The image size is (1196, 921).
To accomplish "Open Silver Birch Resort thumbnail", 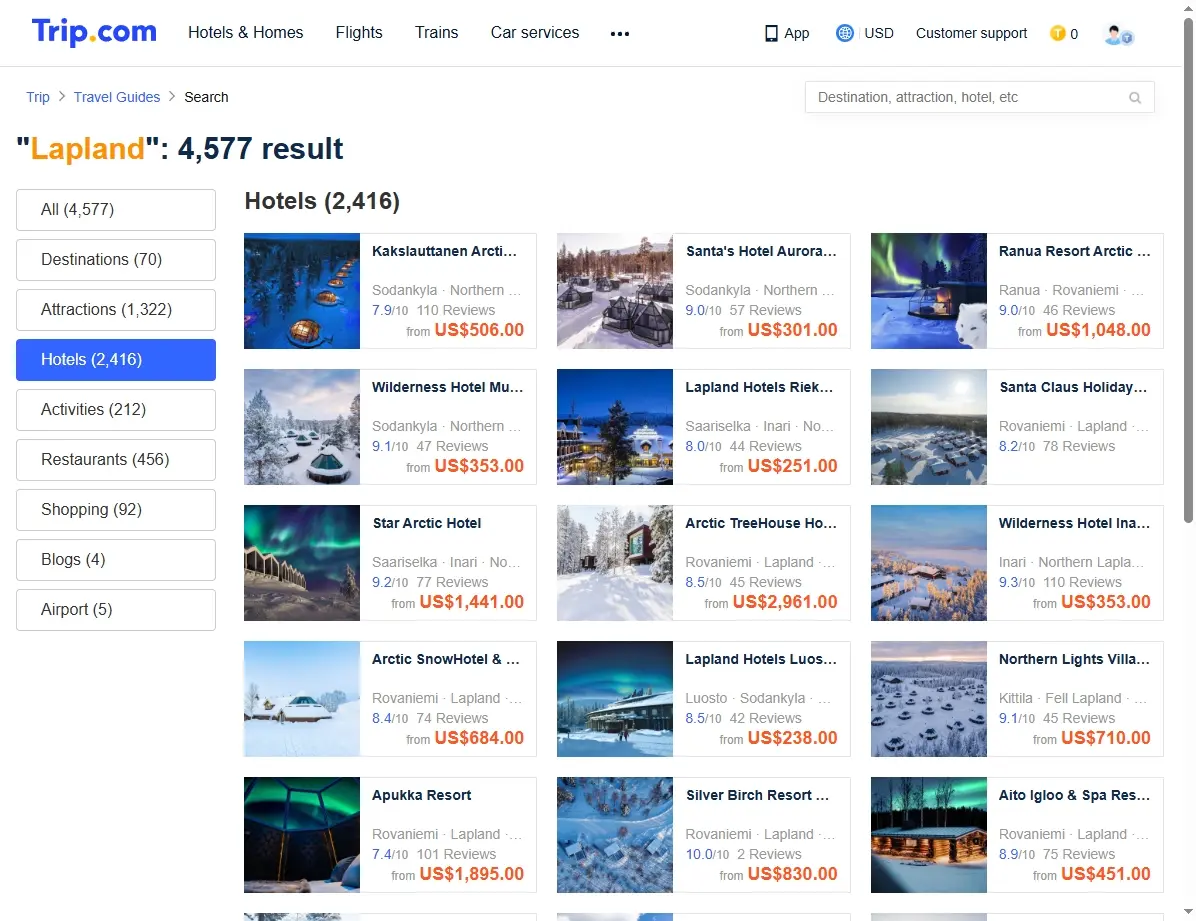I will (x=615, y=835).
